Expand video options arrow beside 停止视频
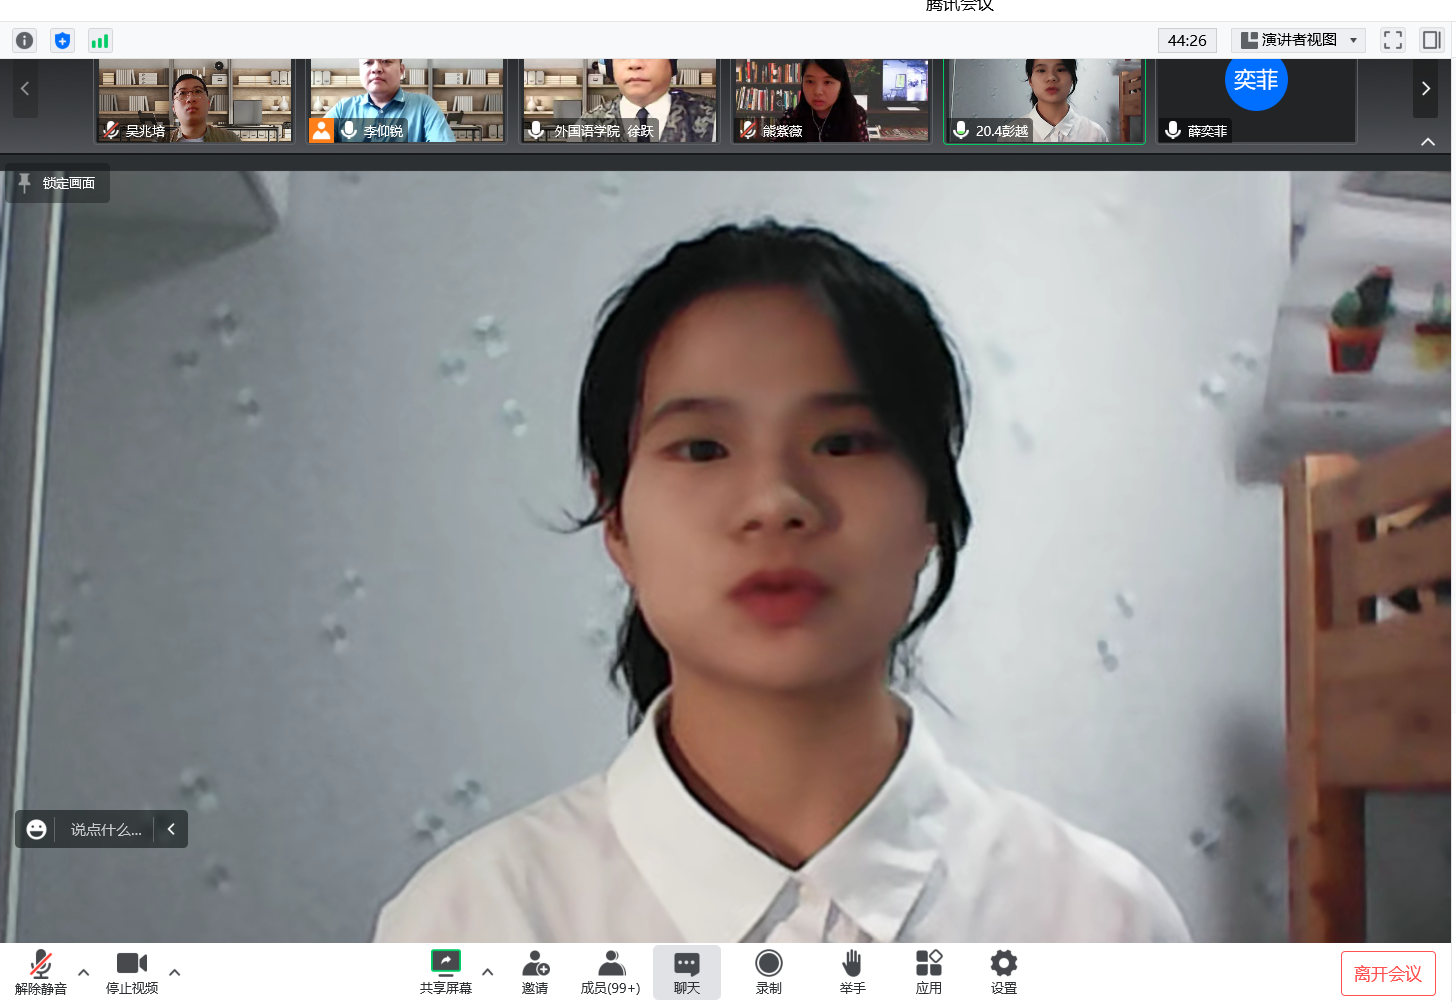This screenshot has height=1002, width=1456. click(175, 971)
